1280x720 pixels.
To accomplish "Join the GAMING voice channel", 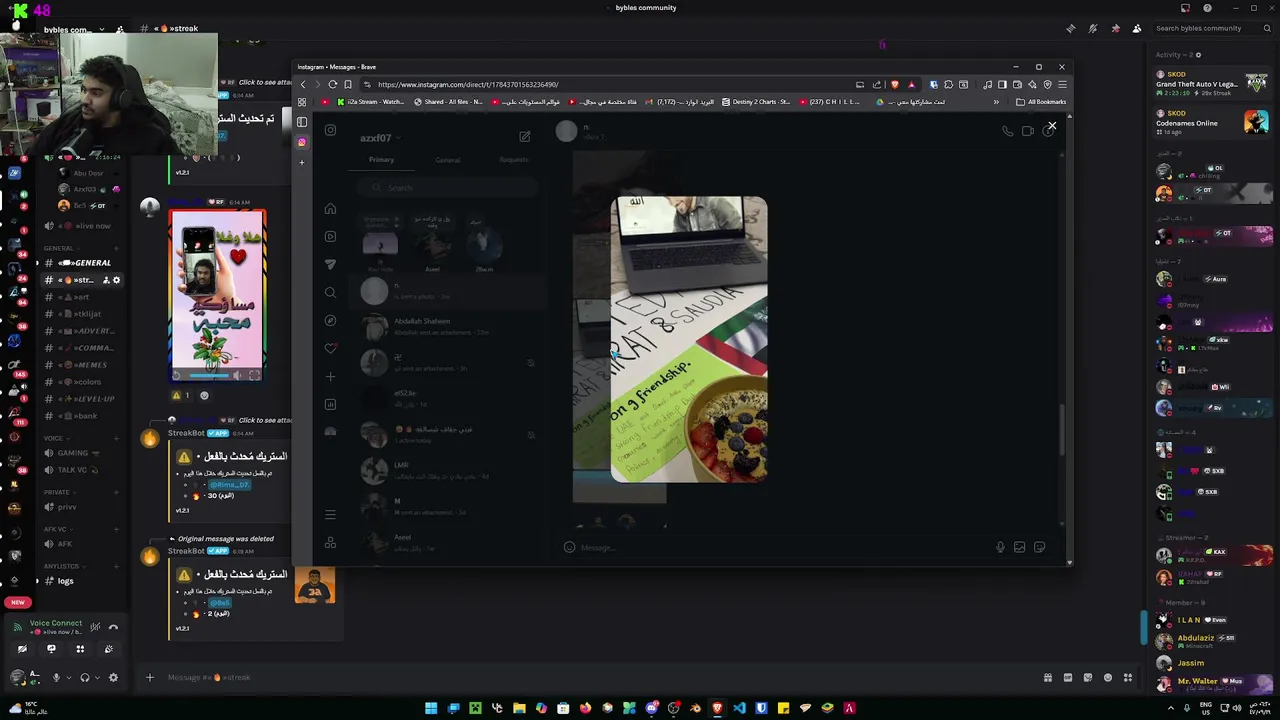I will (80, 453).
